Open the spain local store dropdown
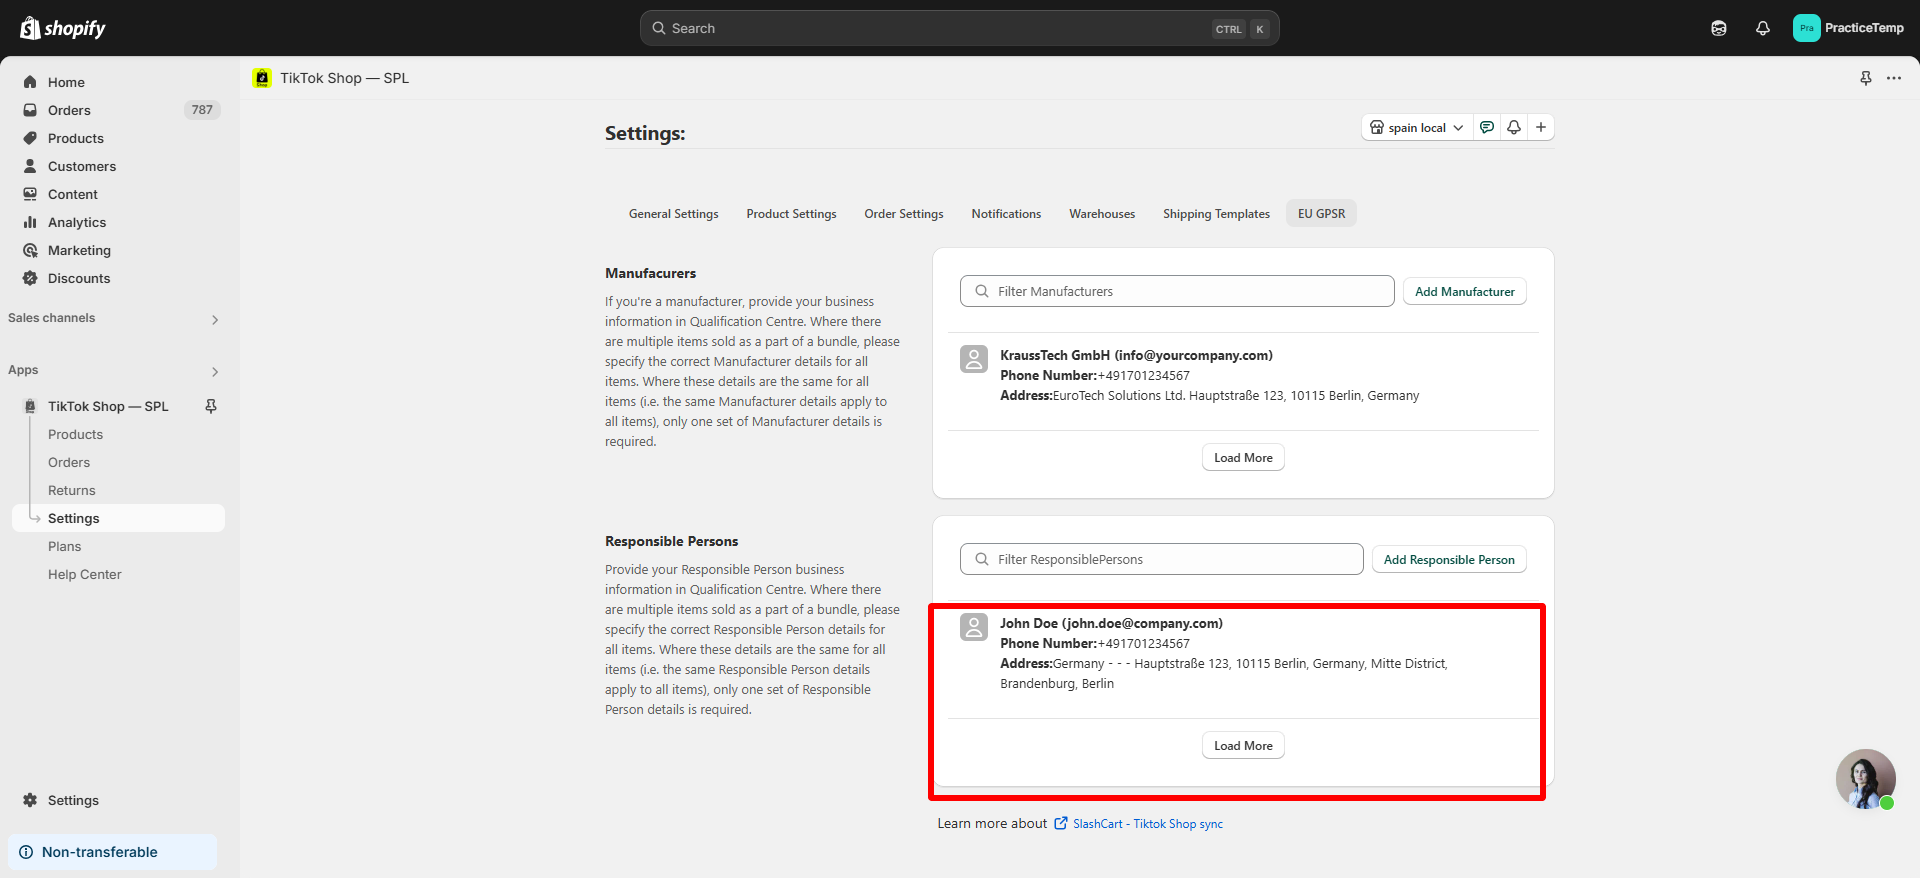Screen dimensions: 1920x878 point(1417,127)
